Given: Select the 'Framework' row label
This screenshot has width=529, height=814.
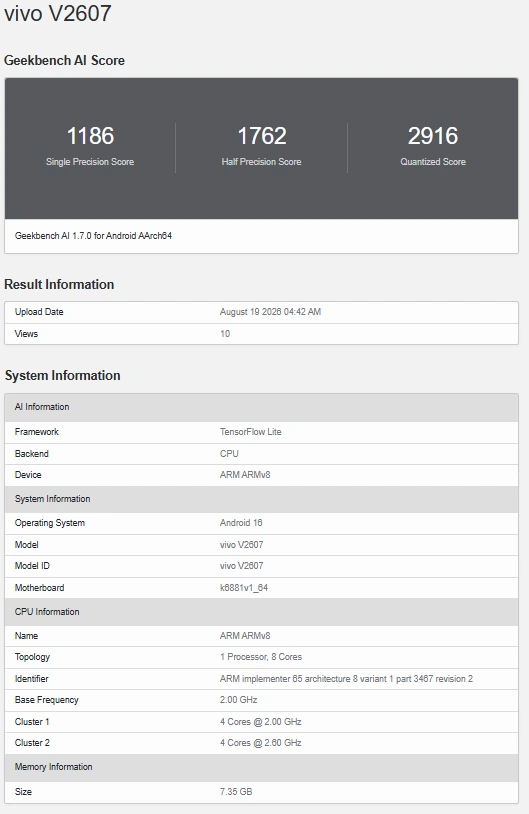Looking at the screenshot, I should pos(37,432).
